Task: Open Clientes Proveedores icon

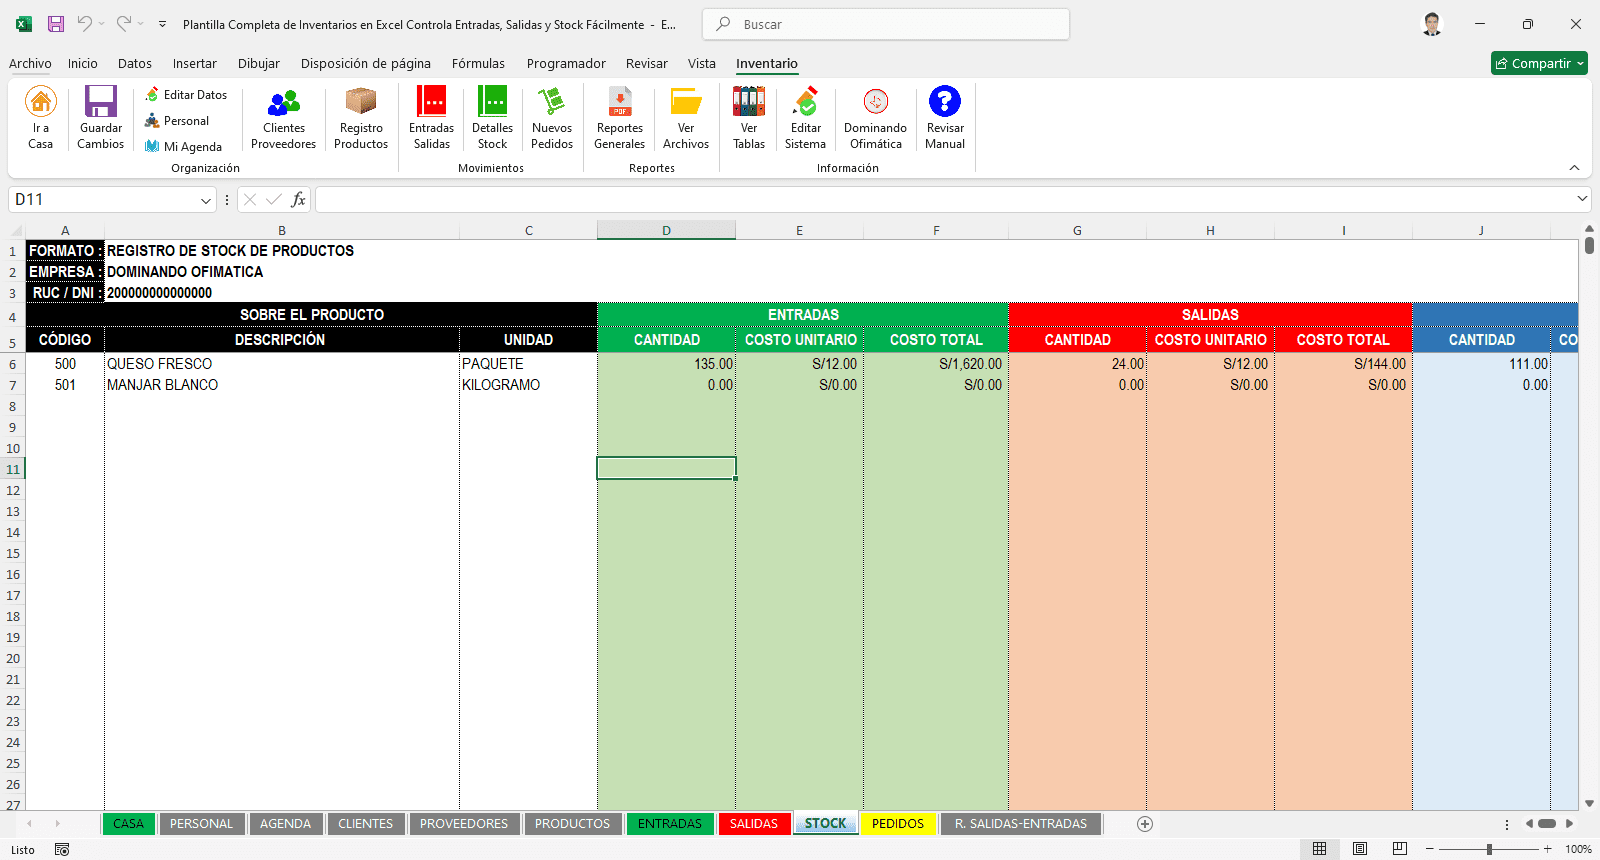Action: 284,102
